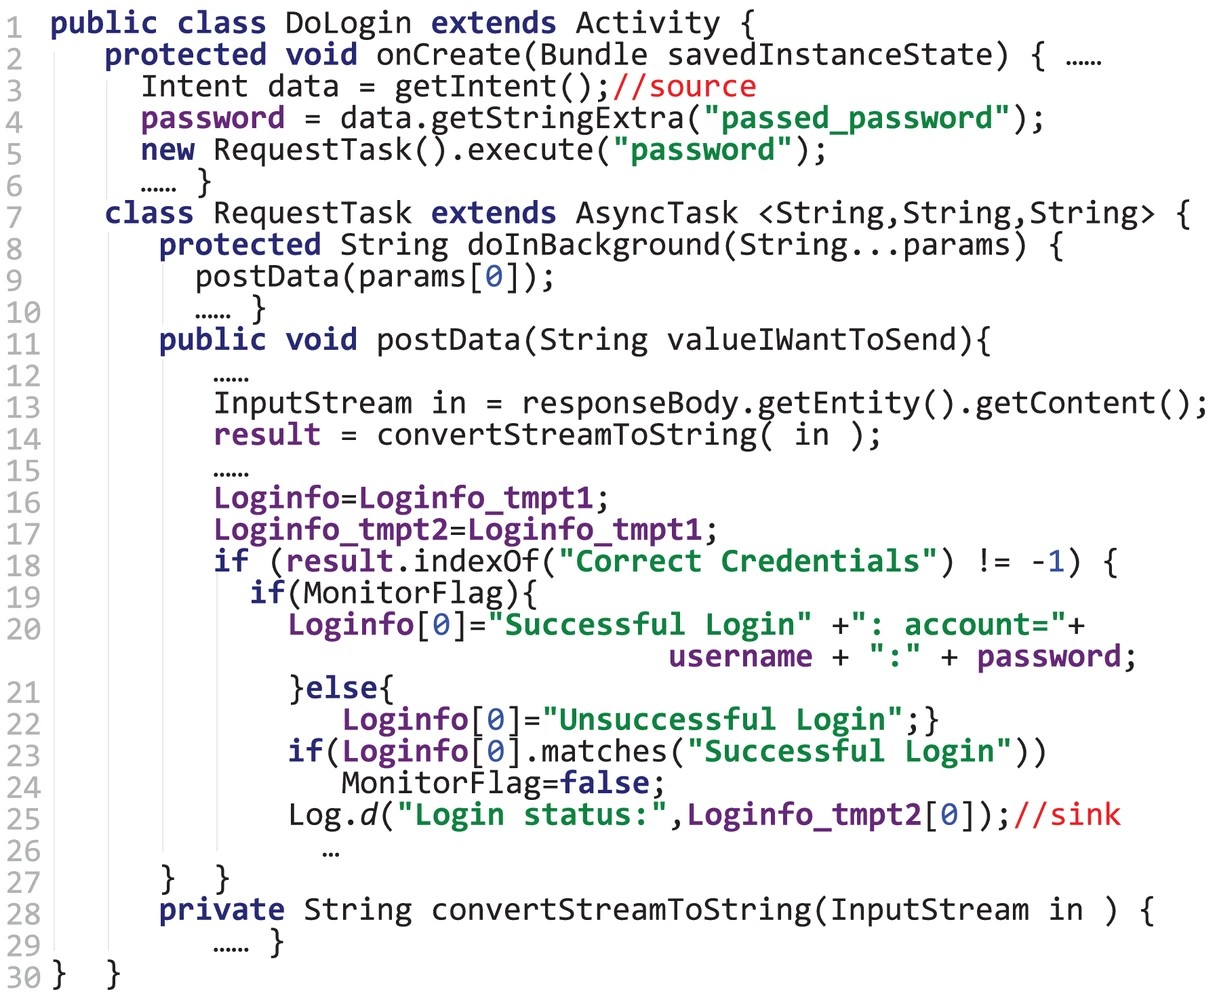
Task: Click Loginfo_tmpt2 assignment on line 17
Action: [465, 529]
